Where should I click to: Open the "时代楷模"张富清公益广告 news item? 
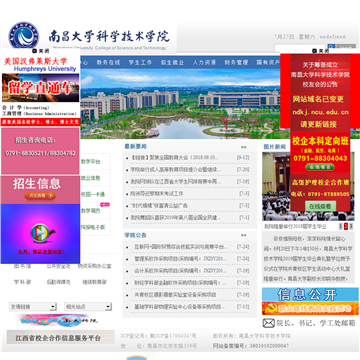point(159,206)
